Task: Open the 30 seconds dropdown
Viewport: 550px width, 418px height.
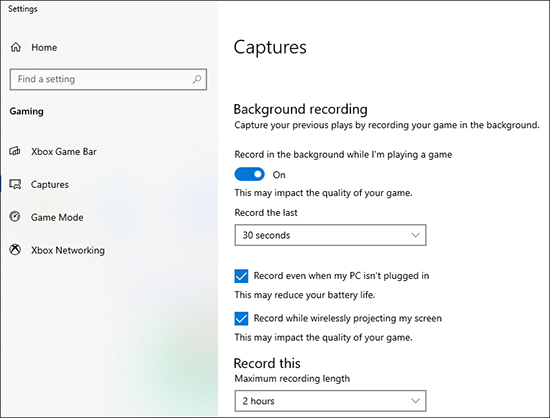Action: click(x=330, y=235)
